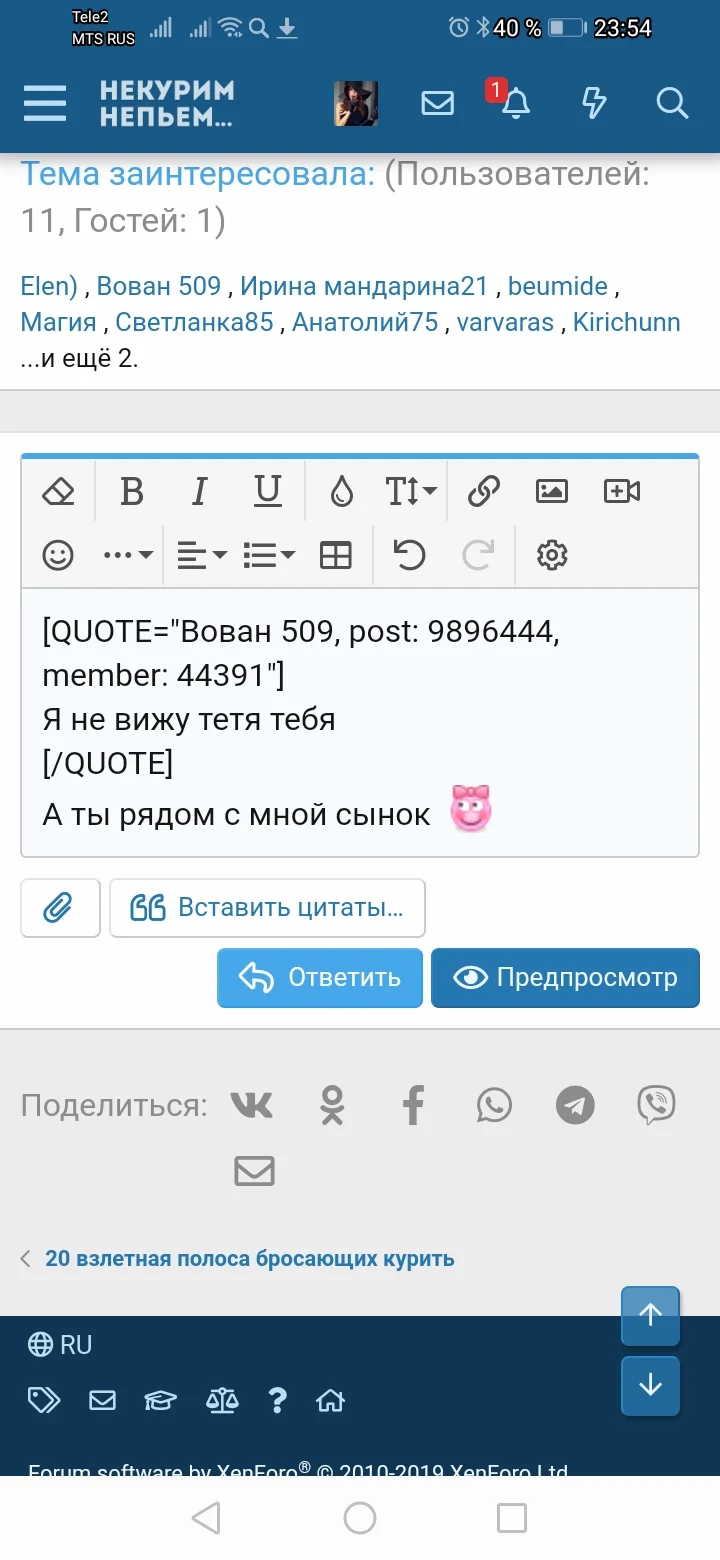Expand the text alignment dropdown
The width and height of the screenshot is (720, 1560).
click(x=202, y=554)
